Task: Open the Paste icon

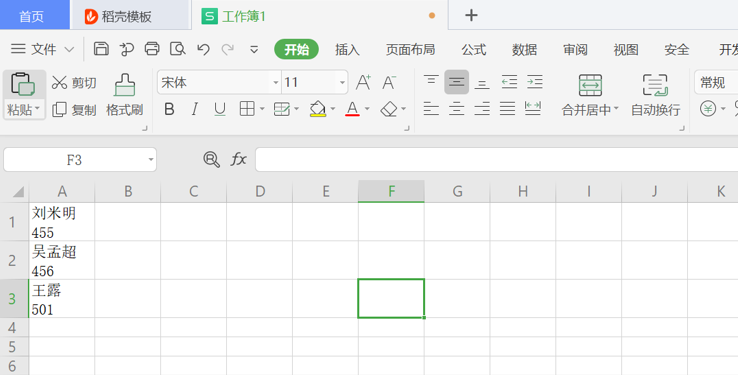Action: point(23,85)
